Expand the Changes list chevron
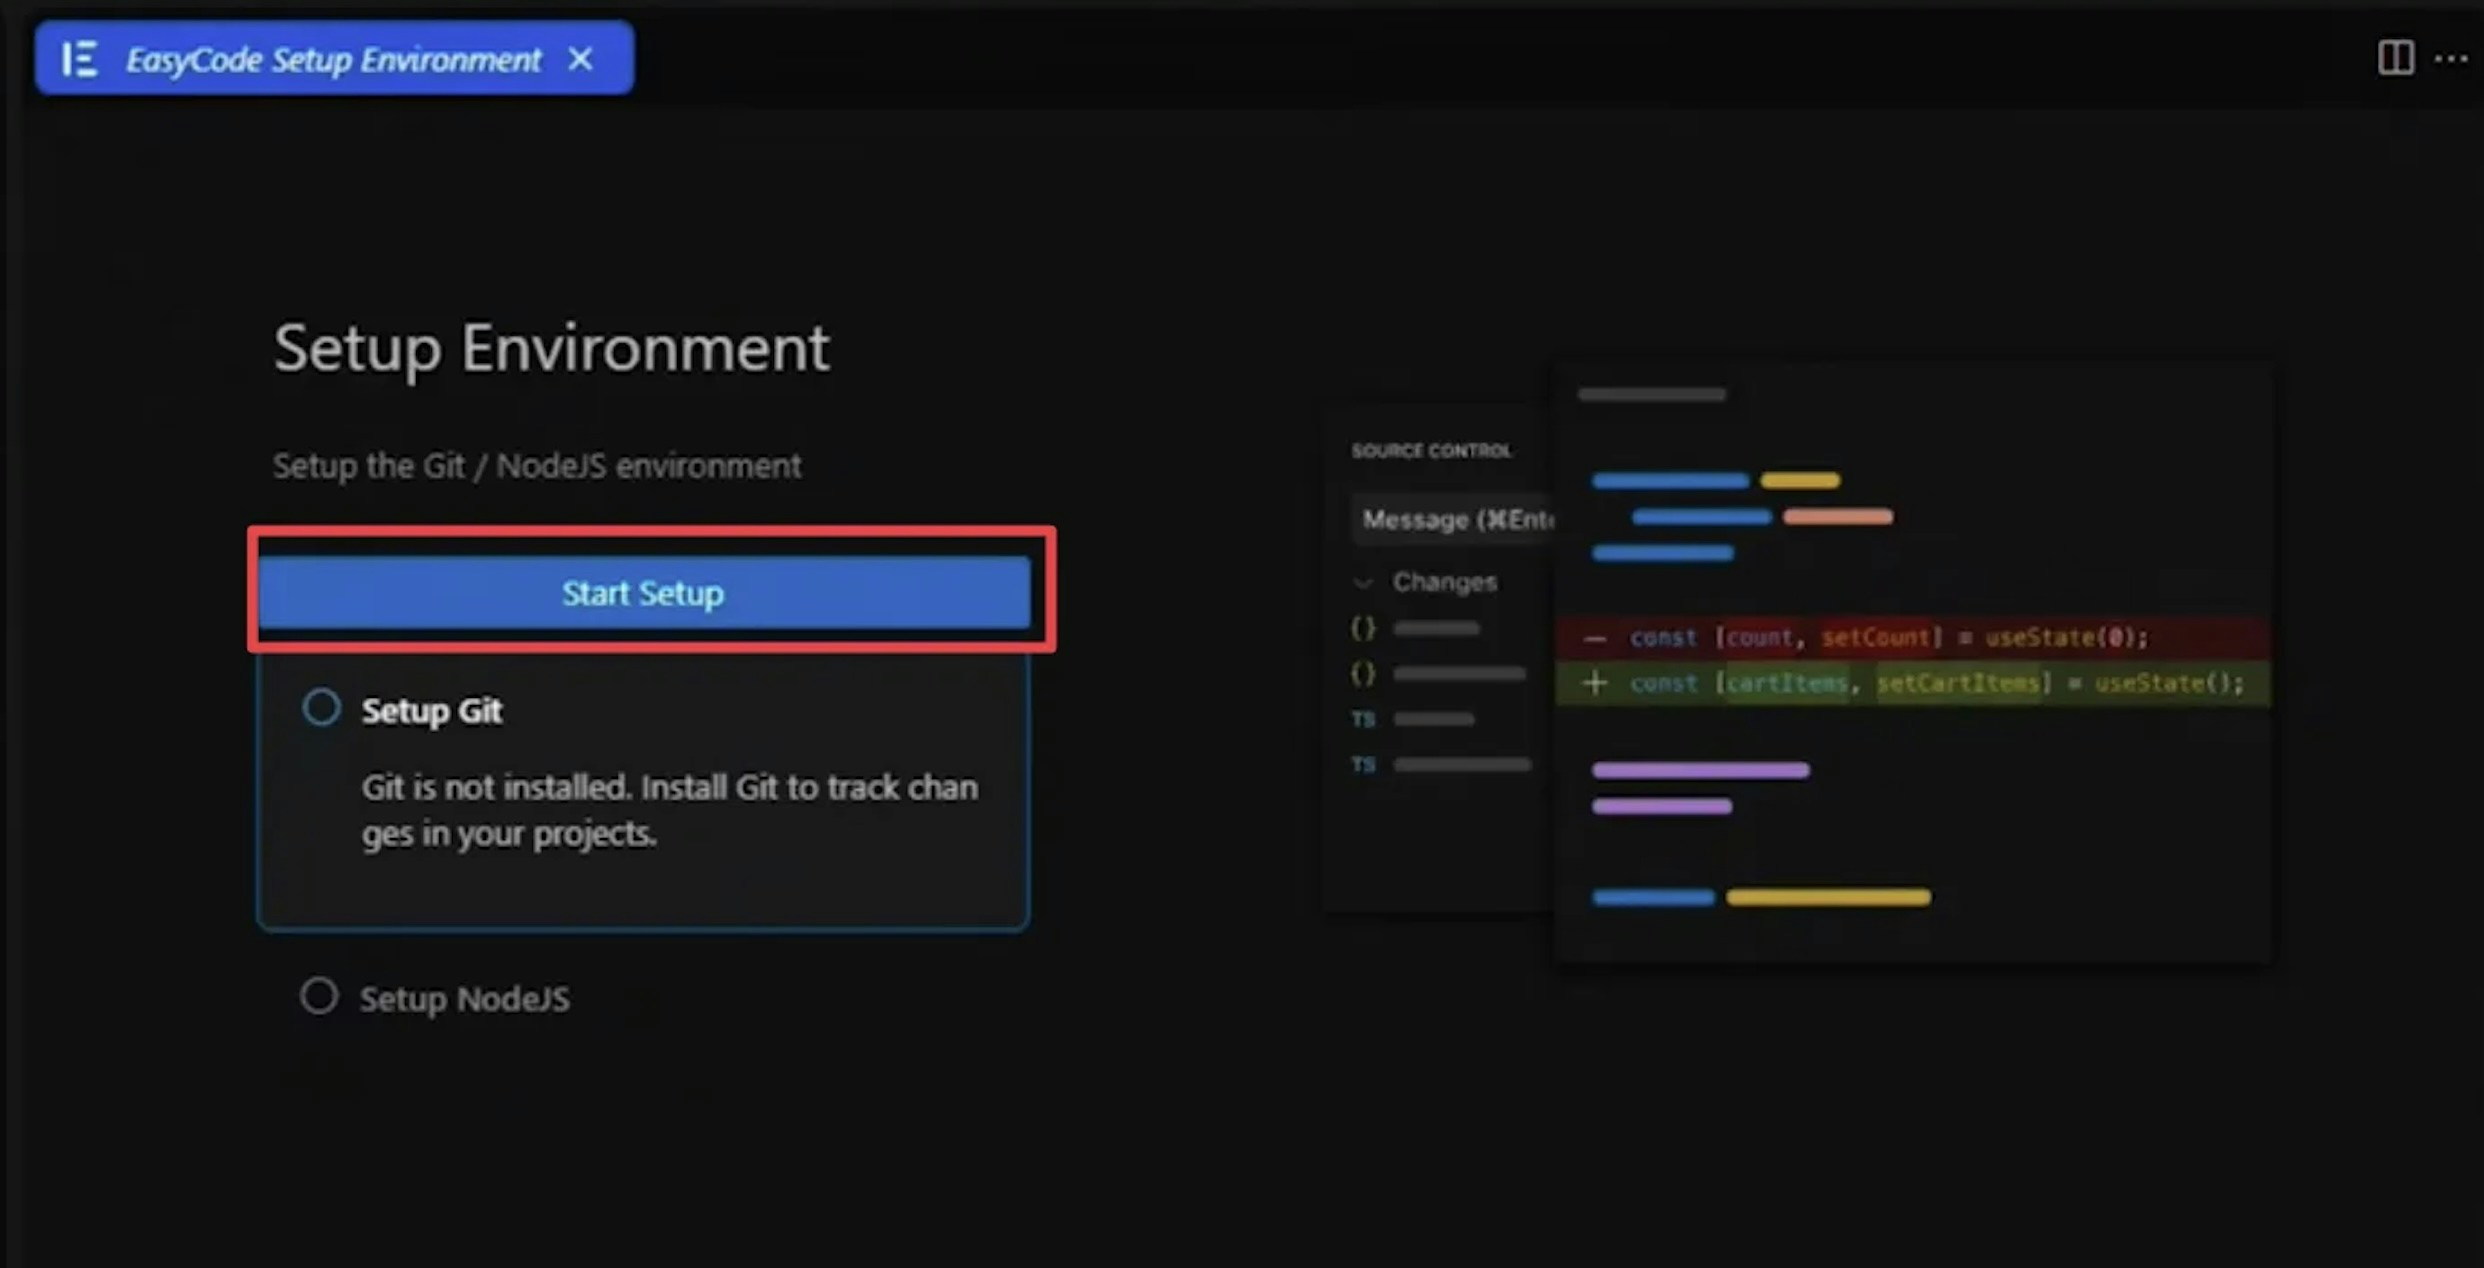This screenshot has height=1268, width=2484. coord(1364,581)
